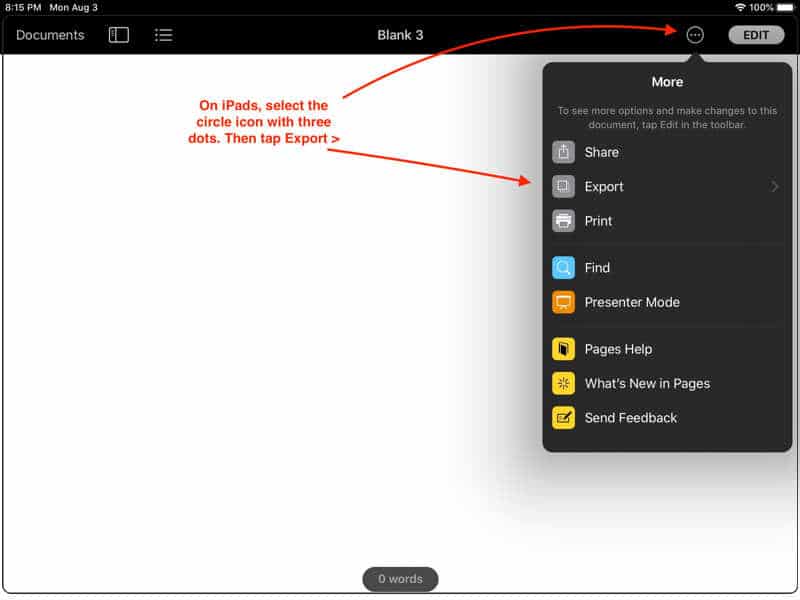Open the More circle icon with three dots
The width and height of the screenshot is (800, 600).
(695, 35)
